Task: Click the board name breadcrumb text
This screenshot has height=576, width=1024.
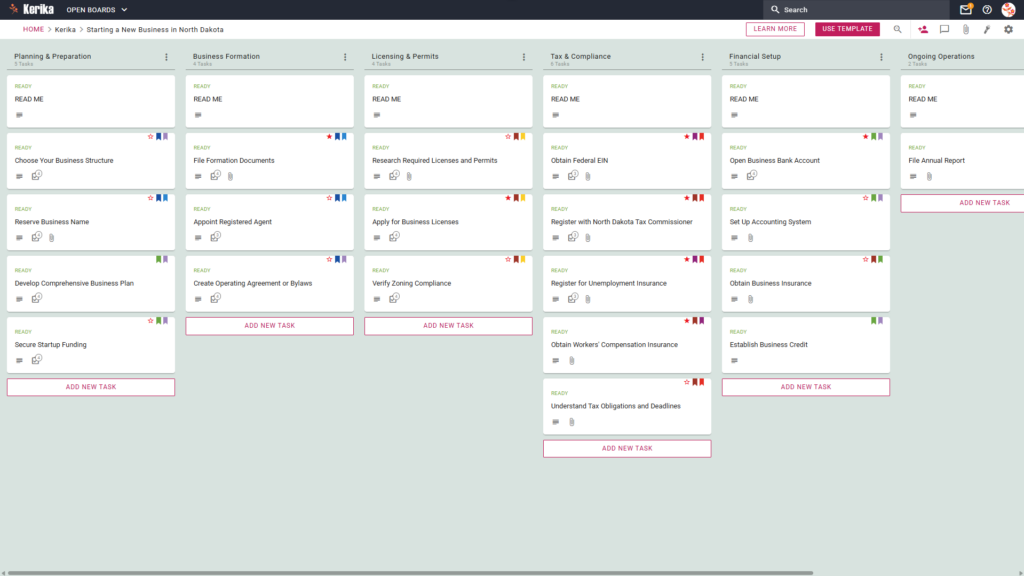Action: coord(155,29)
